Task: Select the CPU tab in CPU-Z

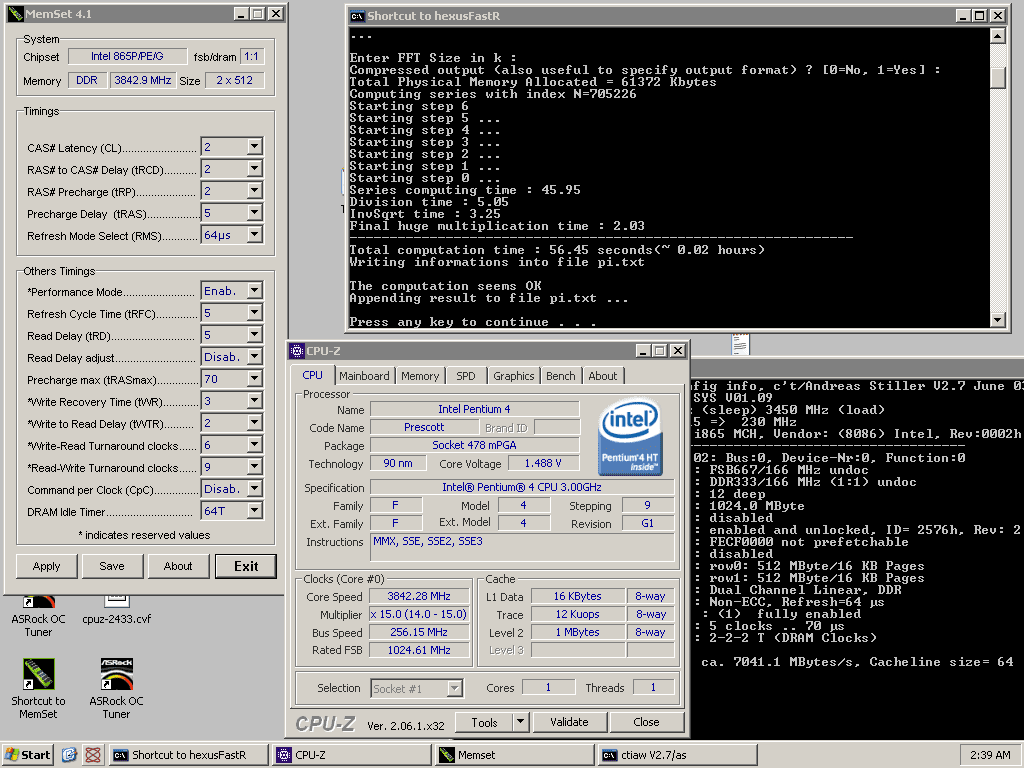Action: (x=312, y=375)
